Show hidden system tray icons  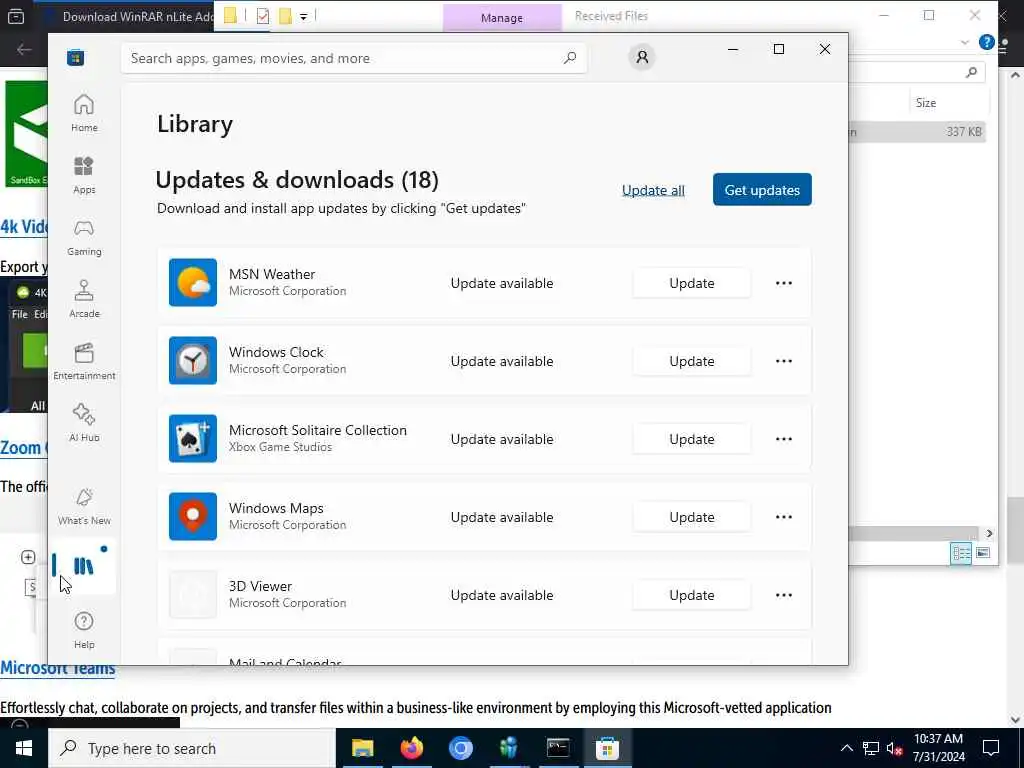point(846,748)
